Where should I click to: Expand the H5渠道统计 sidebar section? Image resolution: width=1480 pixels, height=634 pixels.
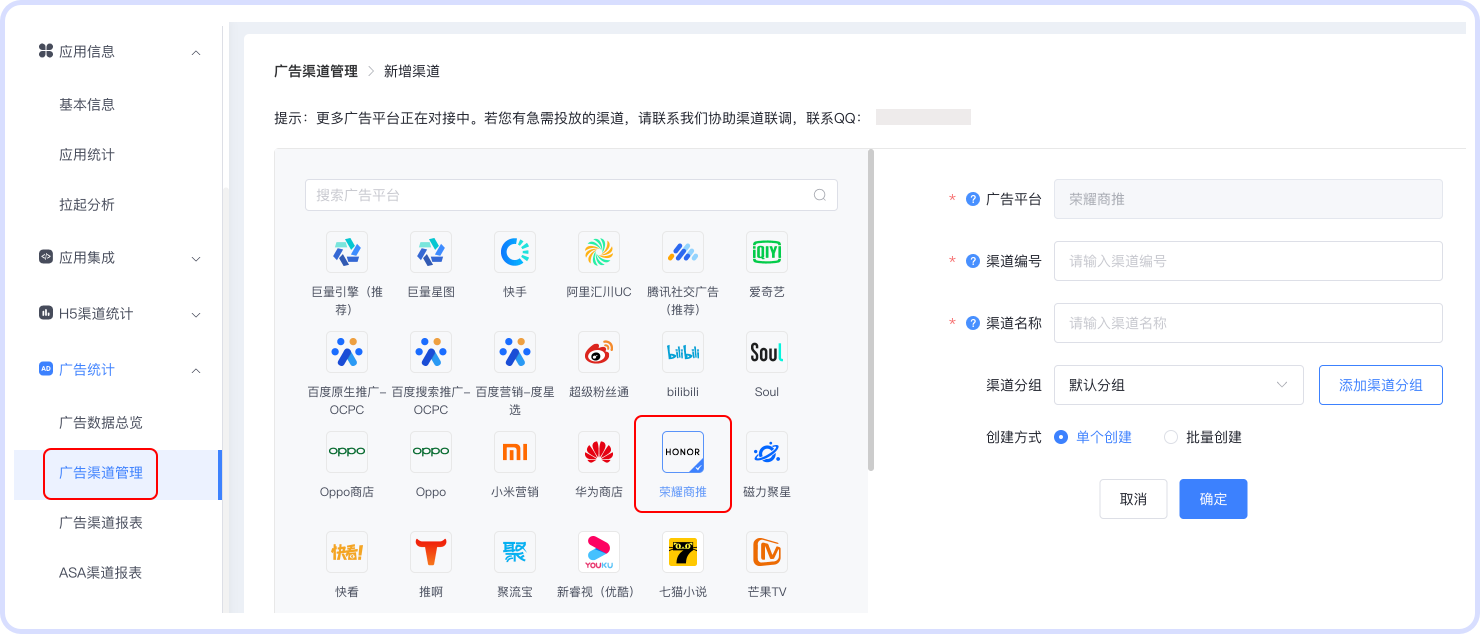[196, 314]
